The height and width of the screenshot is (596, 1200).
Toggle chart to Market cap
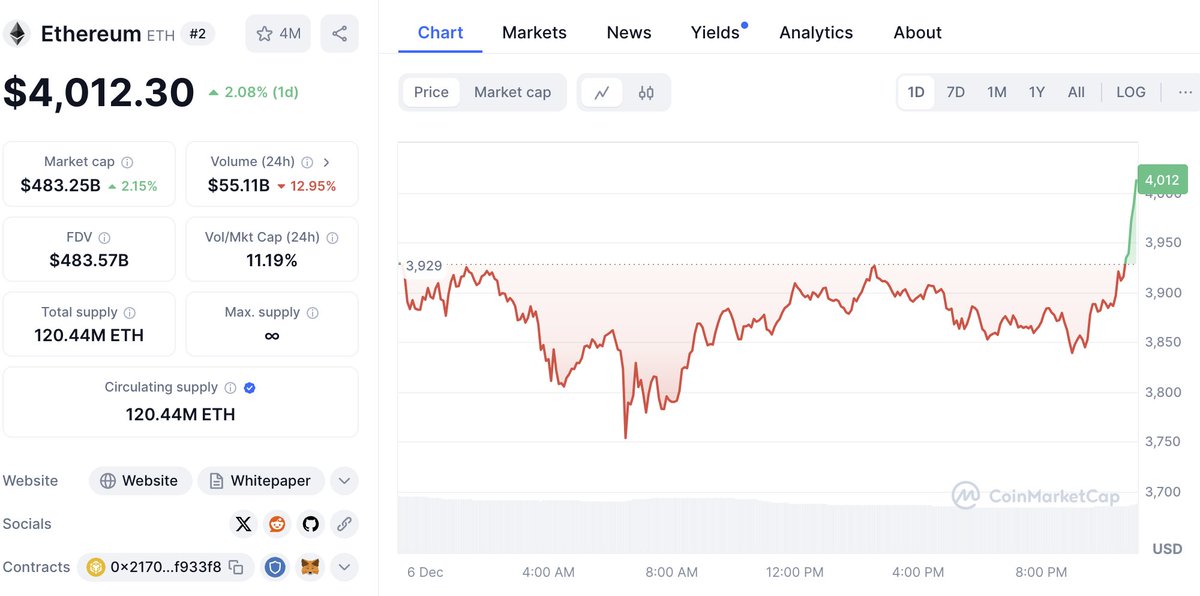(x=512, y=92)
